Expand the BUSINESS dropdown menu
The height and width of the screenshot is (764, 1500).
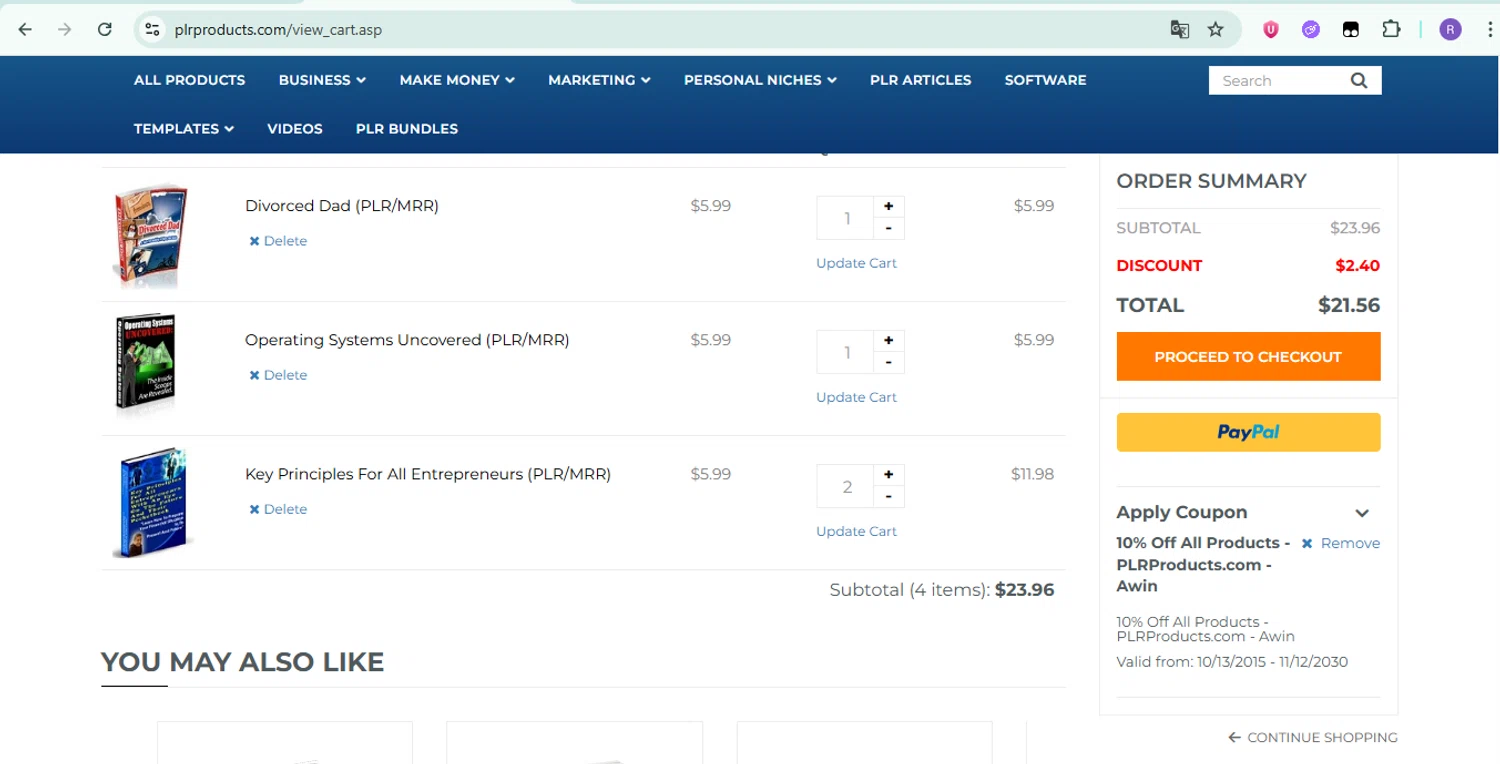click(322, 80)
